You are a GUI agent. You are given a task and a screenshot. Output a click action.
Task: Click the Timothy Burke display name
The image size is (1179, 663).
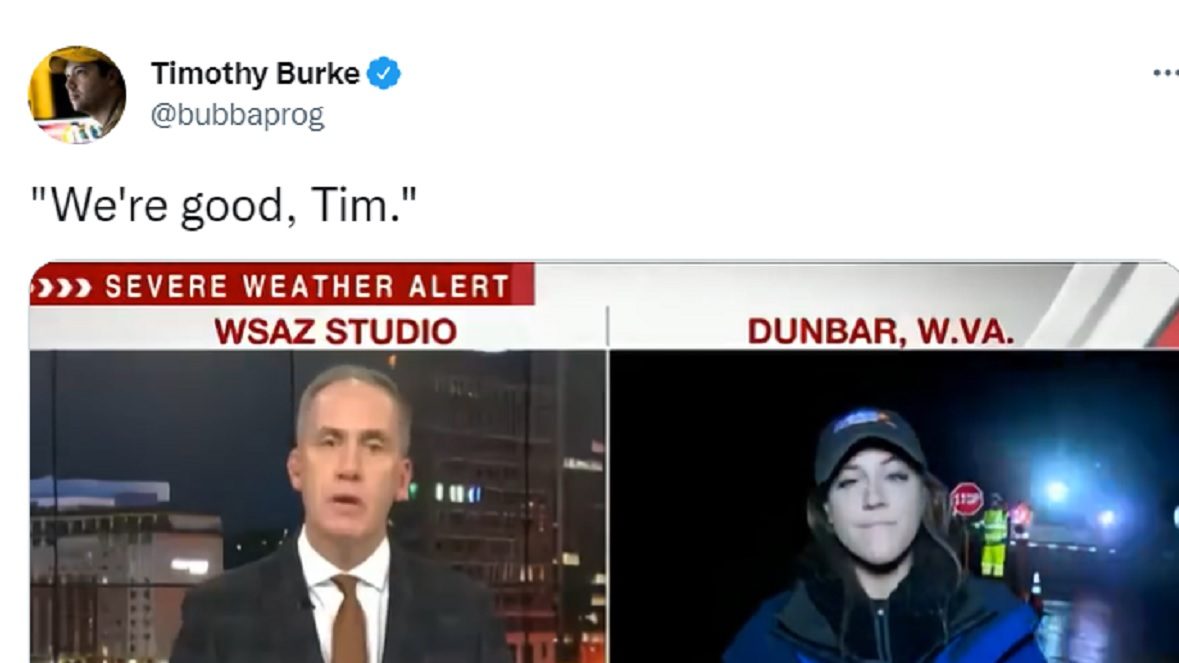256,74
